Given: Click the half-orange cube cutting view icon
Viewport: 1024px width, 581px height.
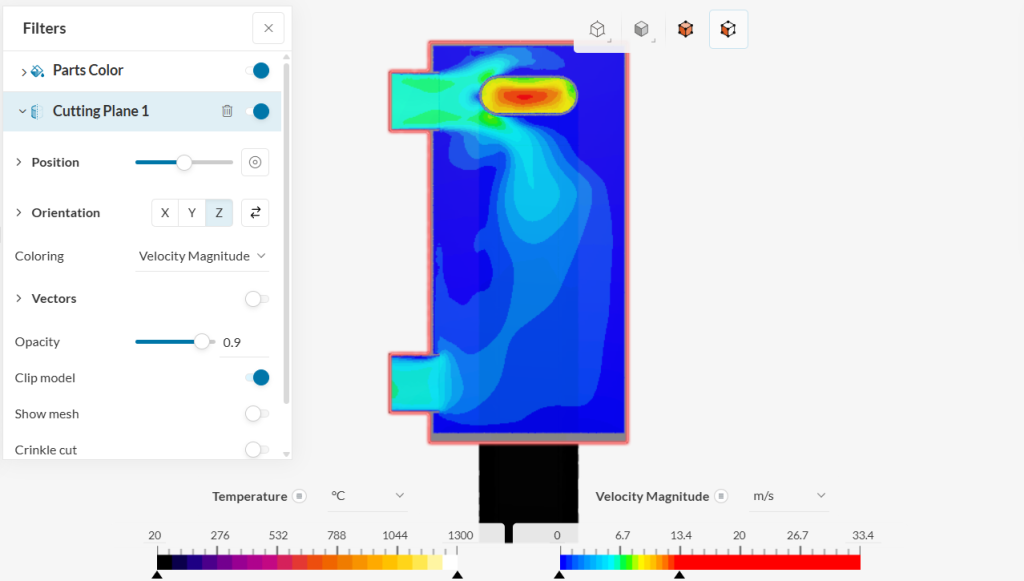Looking at the screenshot, I should pyautogui.click(x=728, y=30).
